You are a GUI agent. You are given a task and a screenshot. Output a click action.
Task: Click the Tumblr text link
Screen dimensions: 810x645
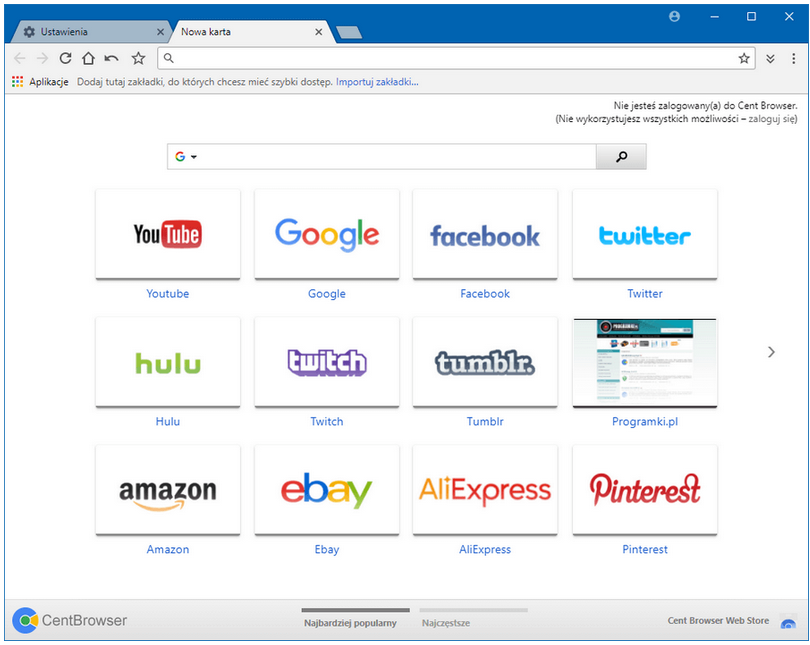tap(485, 421)
